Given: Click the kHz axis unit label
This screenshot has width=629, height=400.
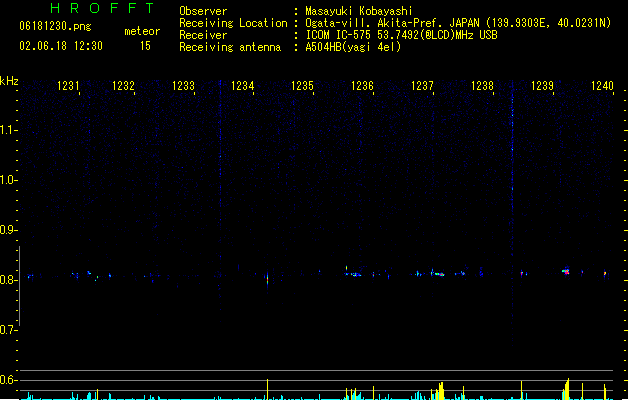Looking at the screenshot, I should (x=9, y=81).
